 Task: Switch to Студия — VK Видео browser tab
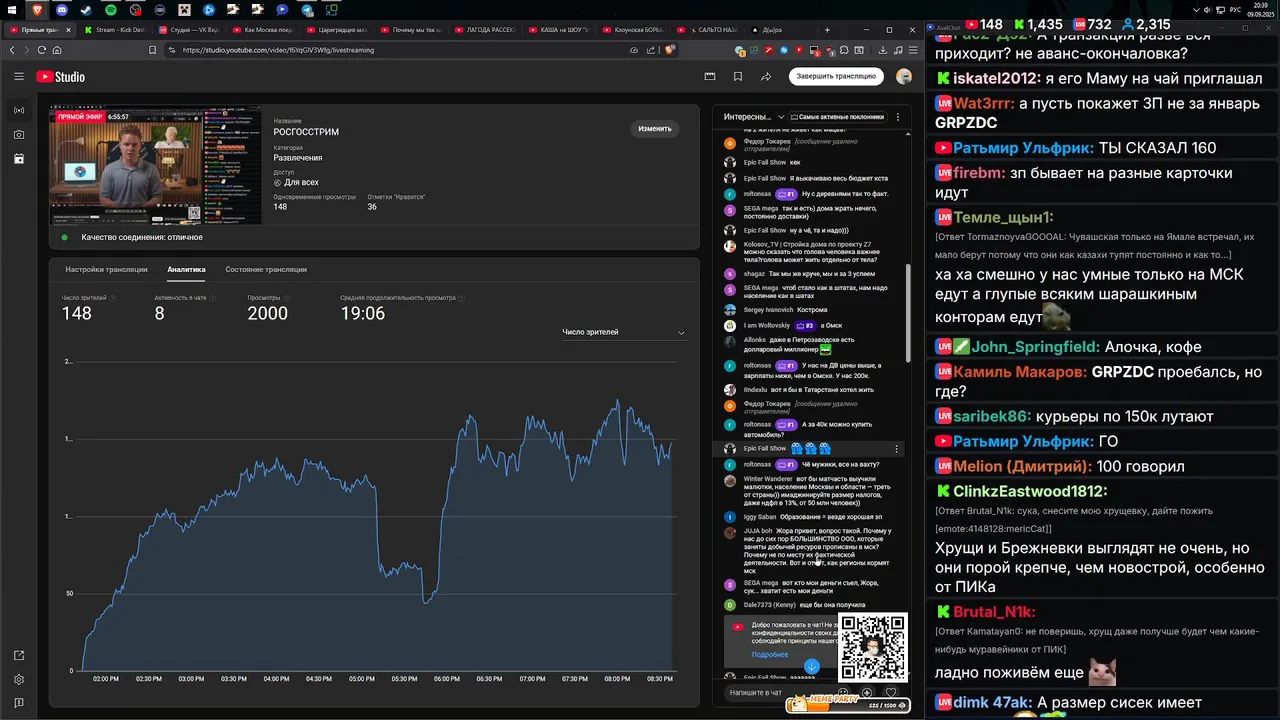pyautogui.click(x=192, y=30)
